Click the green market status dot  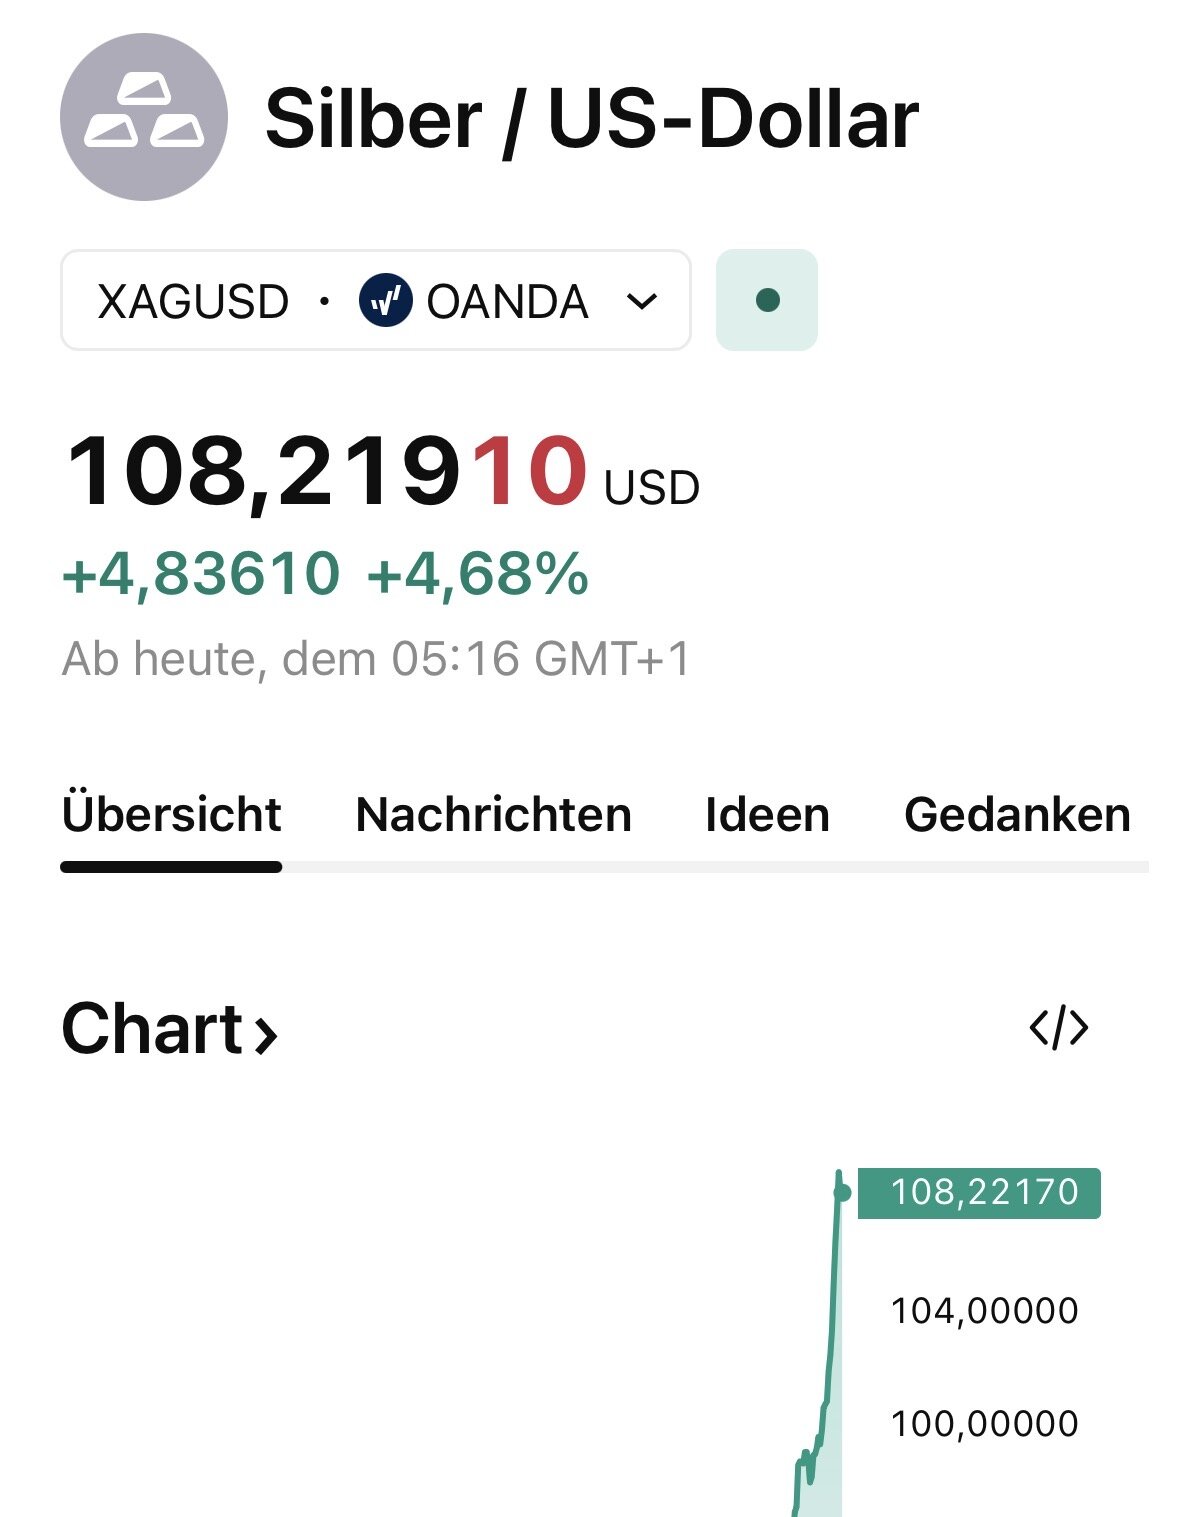(x=767, y=300)
